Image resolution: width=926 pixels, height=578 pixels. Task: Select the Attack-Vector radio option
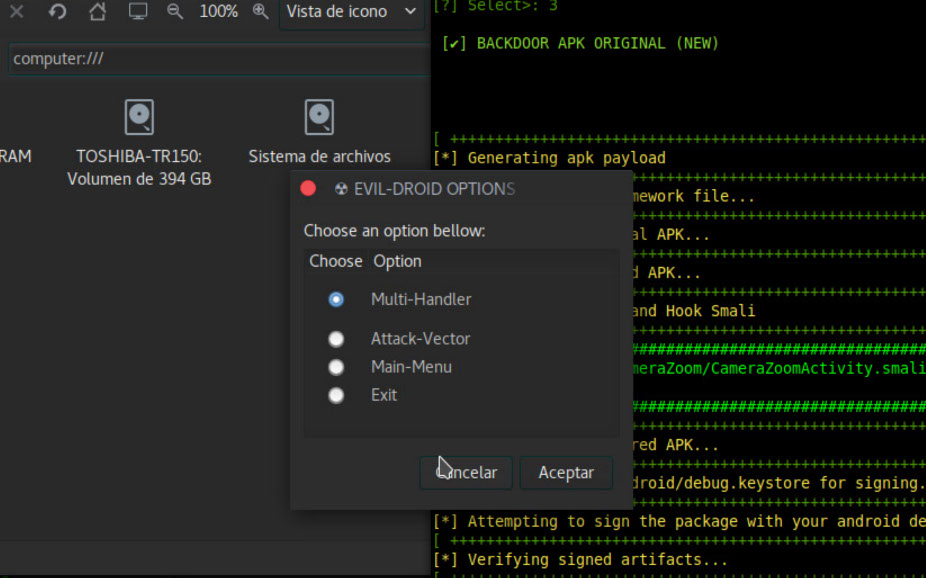pyautogui.click(x=336, y=339)
